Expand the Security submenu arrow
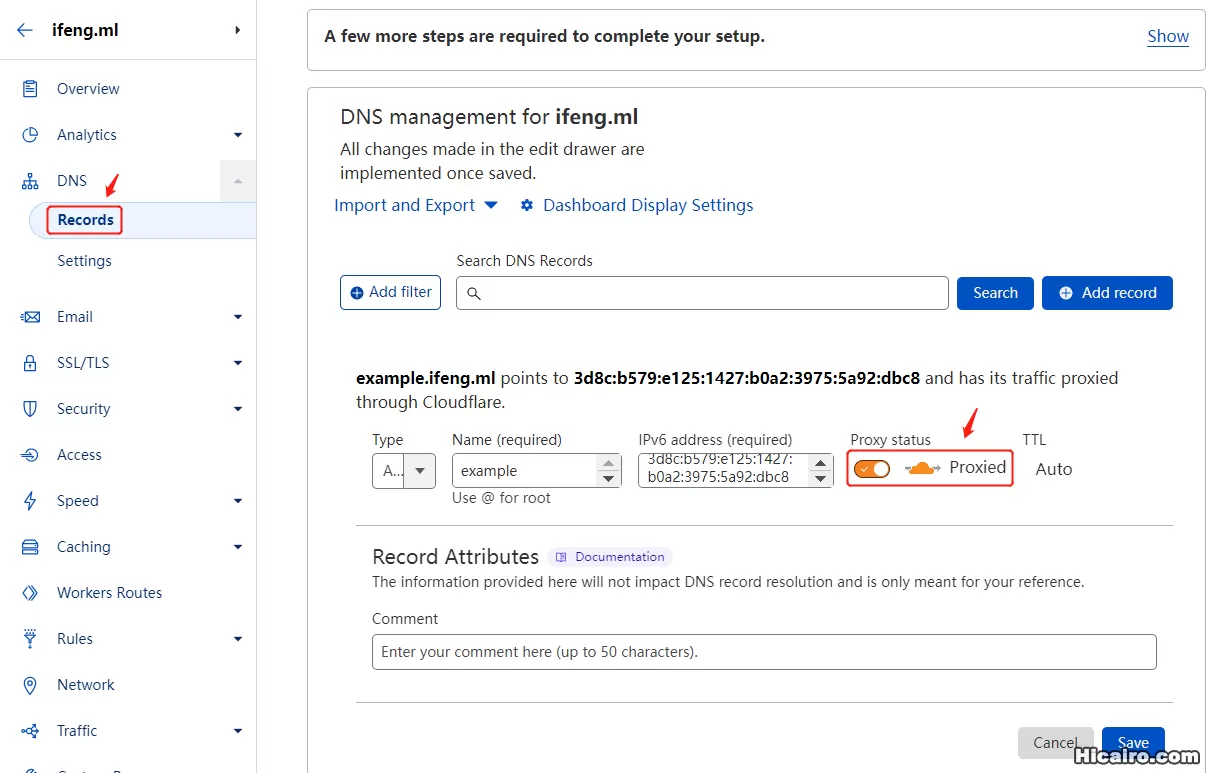The height and width of the screenshot is (773, 1206). click(238, 409)
